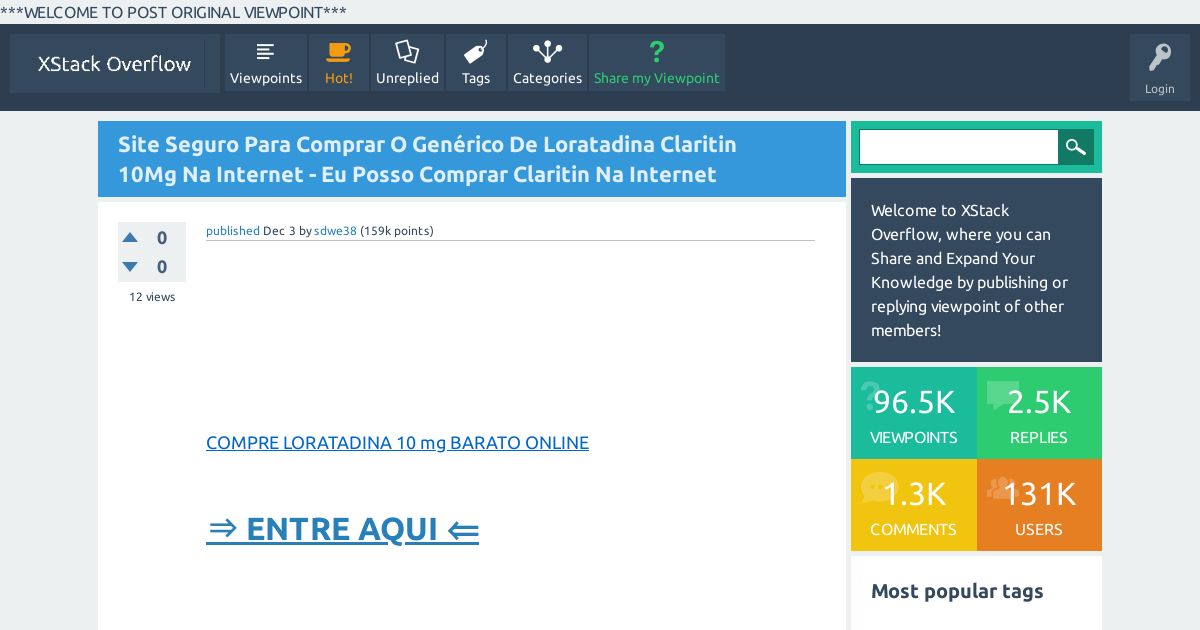Screen dimensions: 1200x630
Task: Click the 2.5K Replies stat tile
Action: pos(1039,413)
